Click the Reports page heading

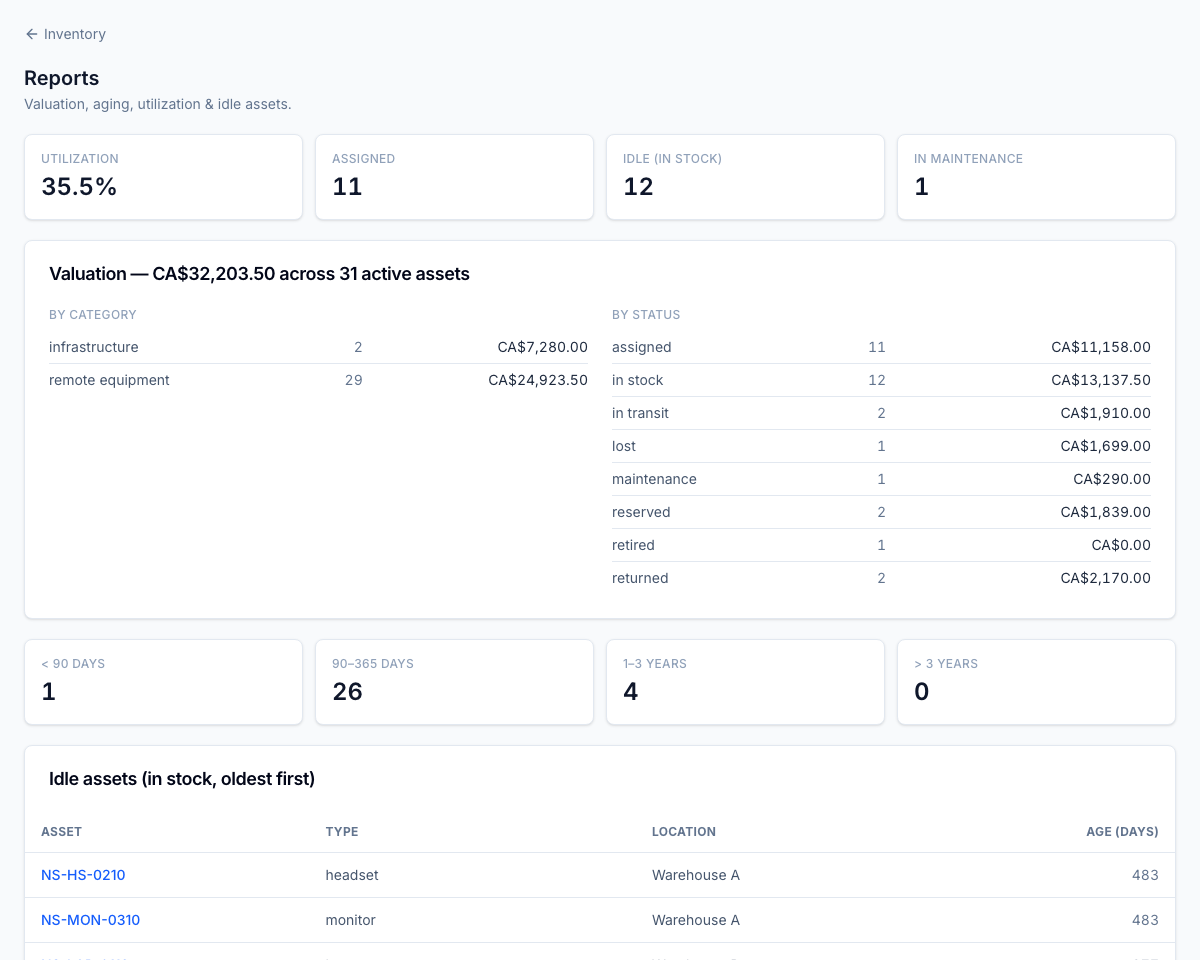click(61, 78)
